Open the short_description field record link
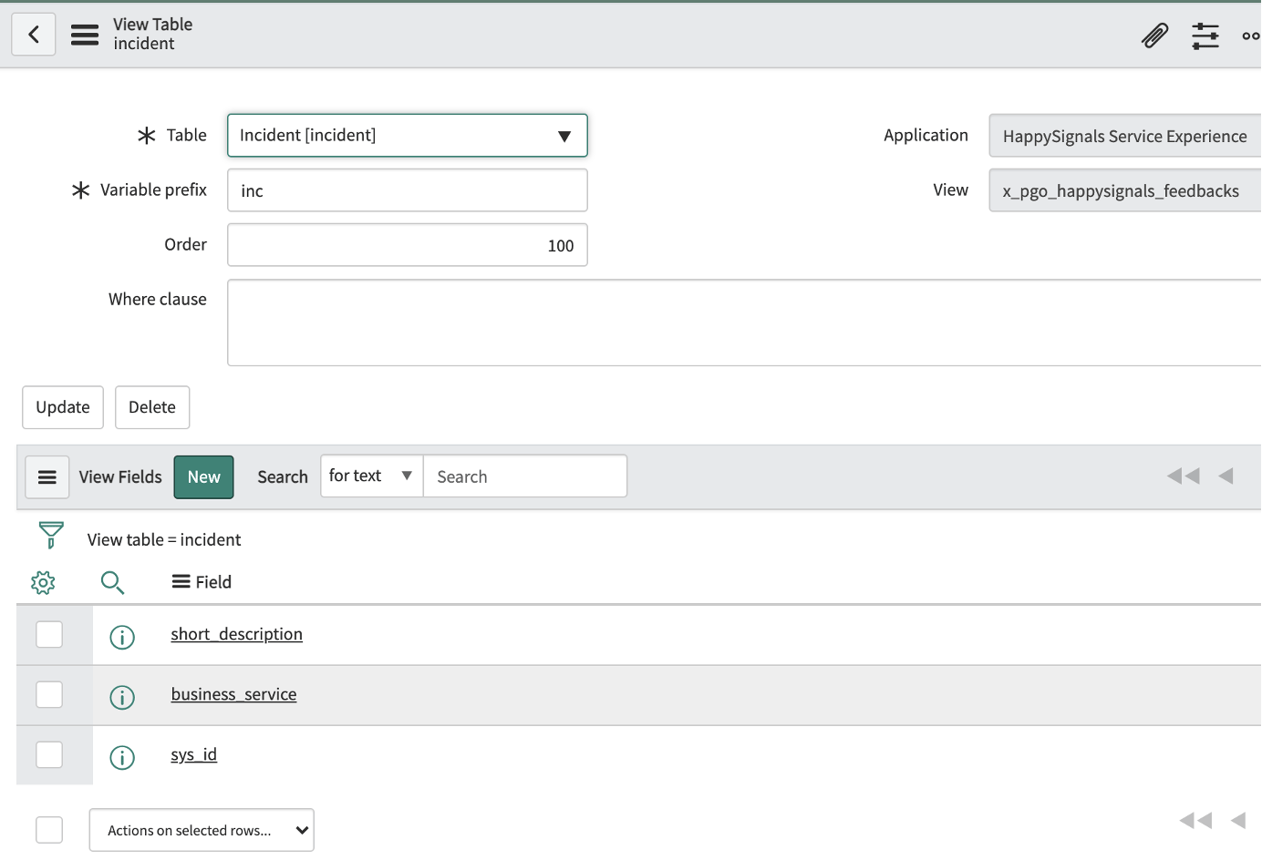Image resolution: width=1262 pixels, height=860 pixels. click(x=236, y=634)
